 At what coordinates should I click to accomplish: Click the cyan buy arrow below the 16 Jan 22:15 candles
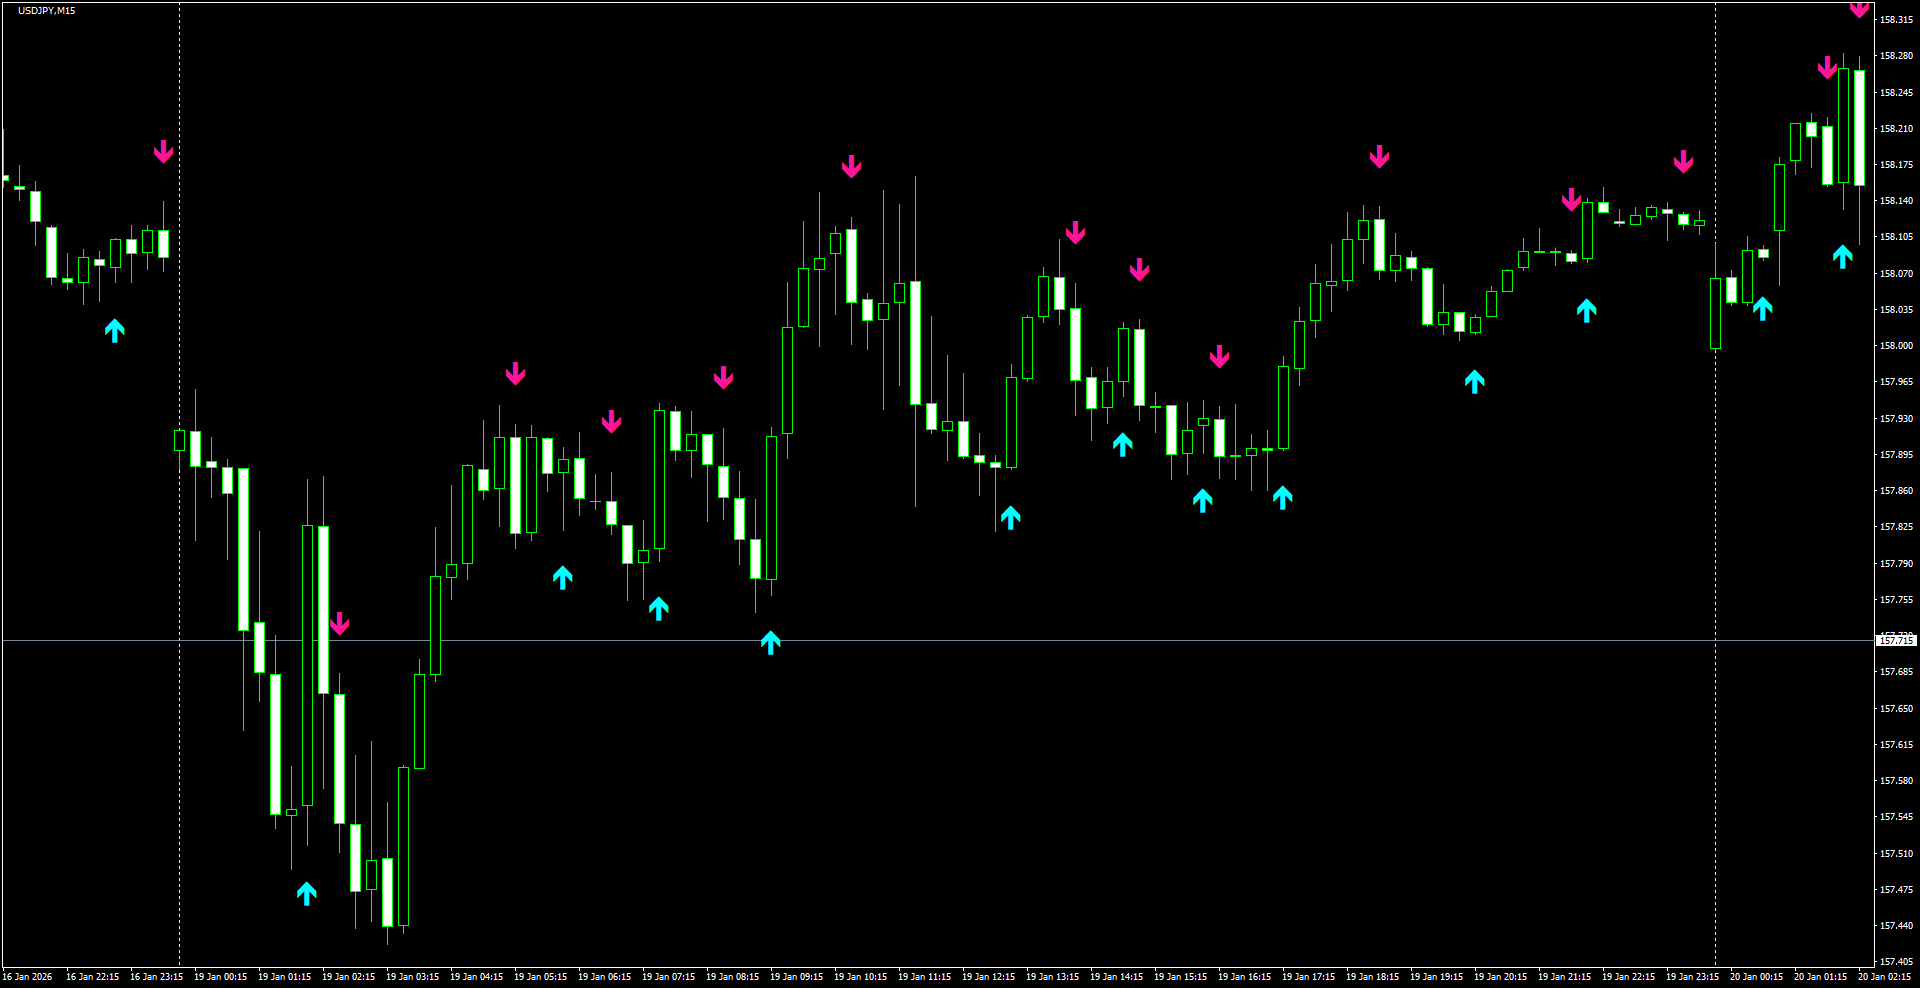115,330
